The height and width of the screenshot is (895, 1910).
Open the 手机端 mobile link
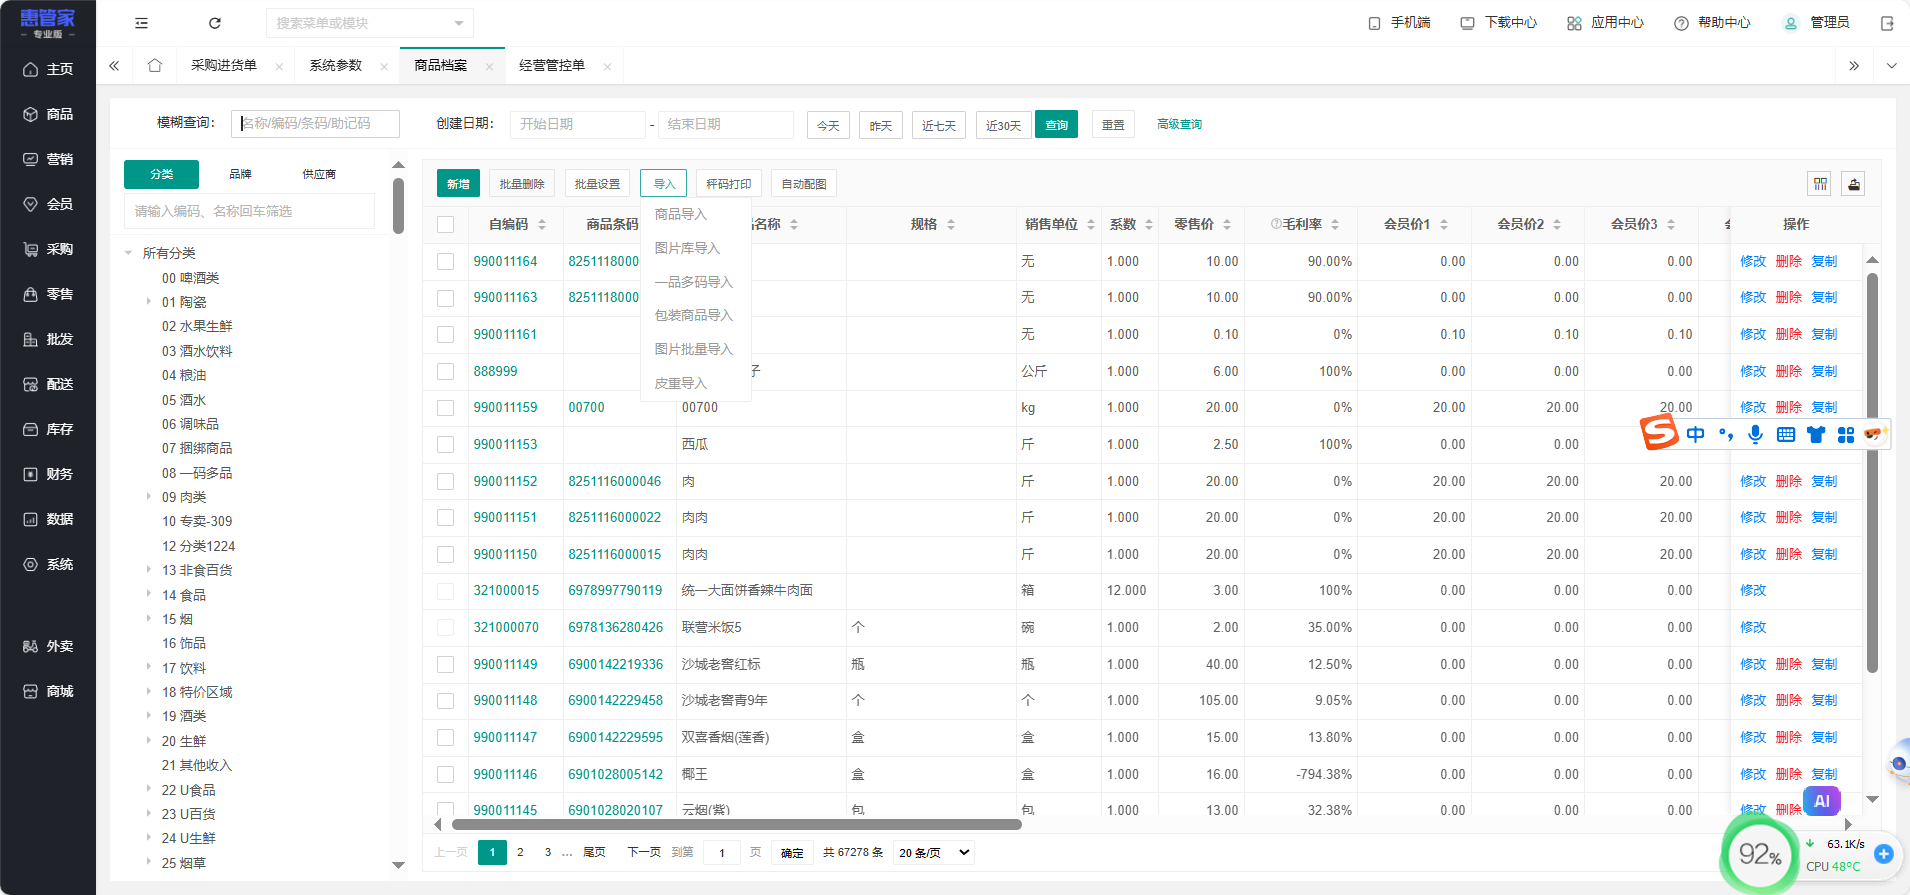click(x=1399, y=23)
